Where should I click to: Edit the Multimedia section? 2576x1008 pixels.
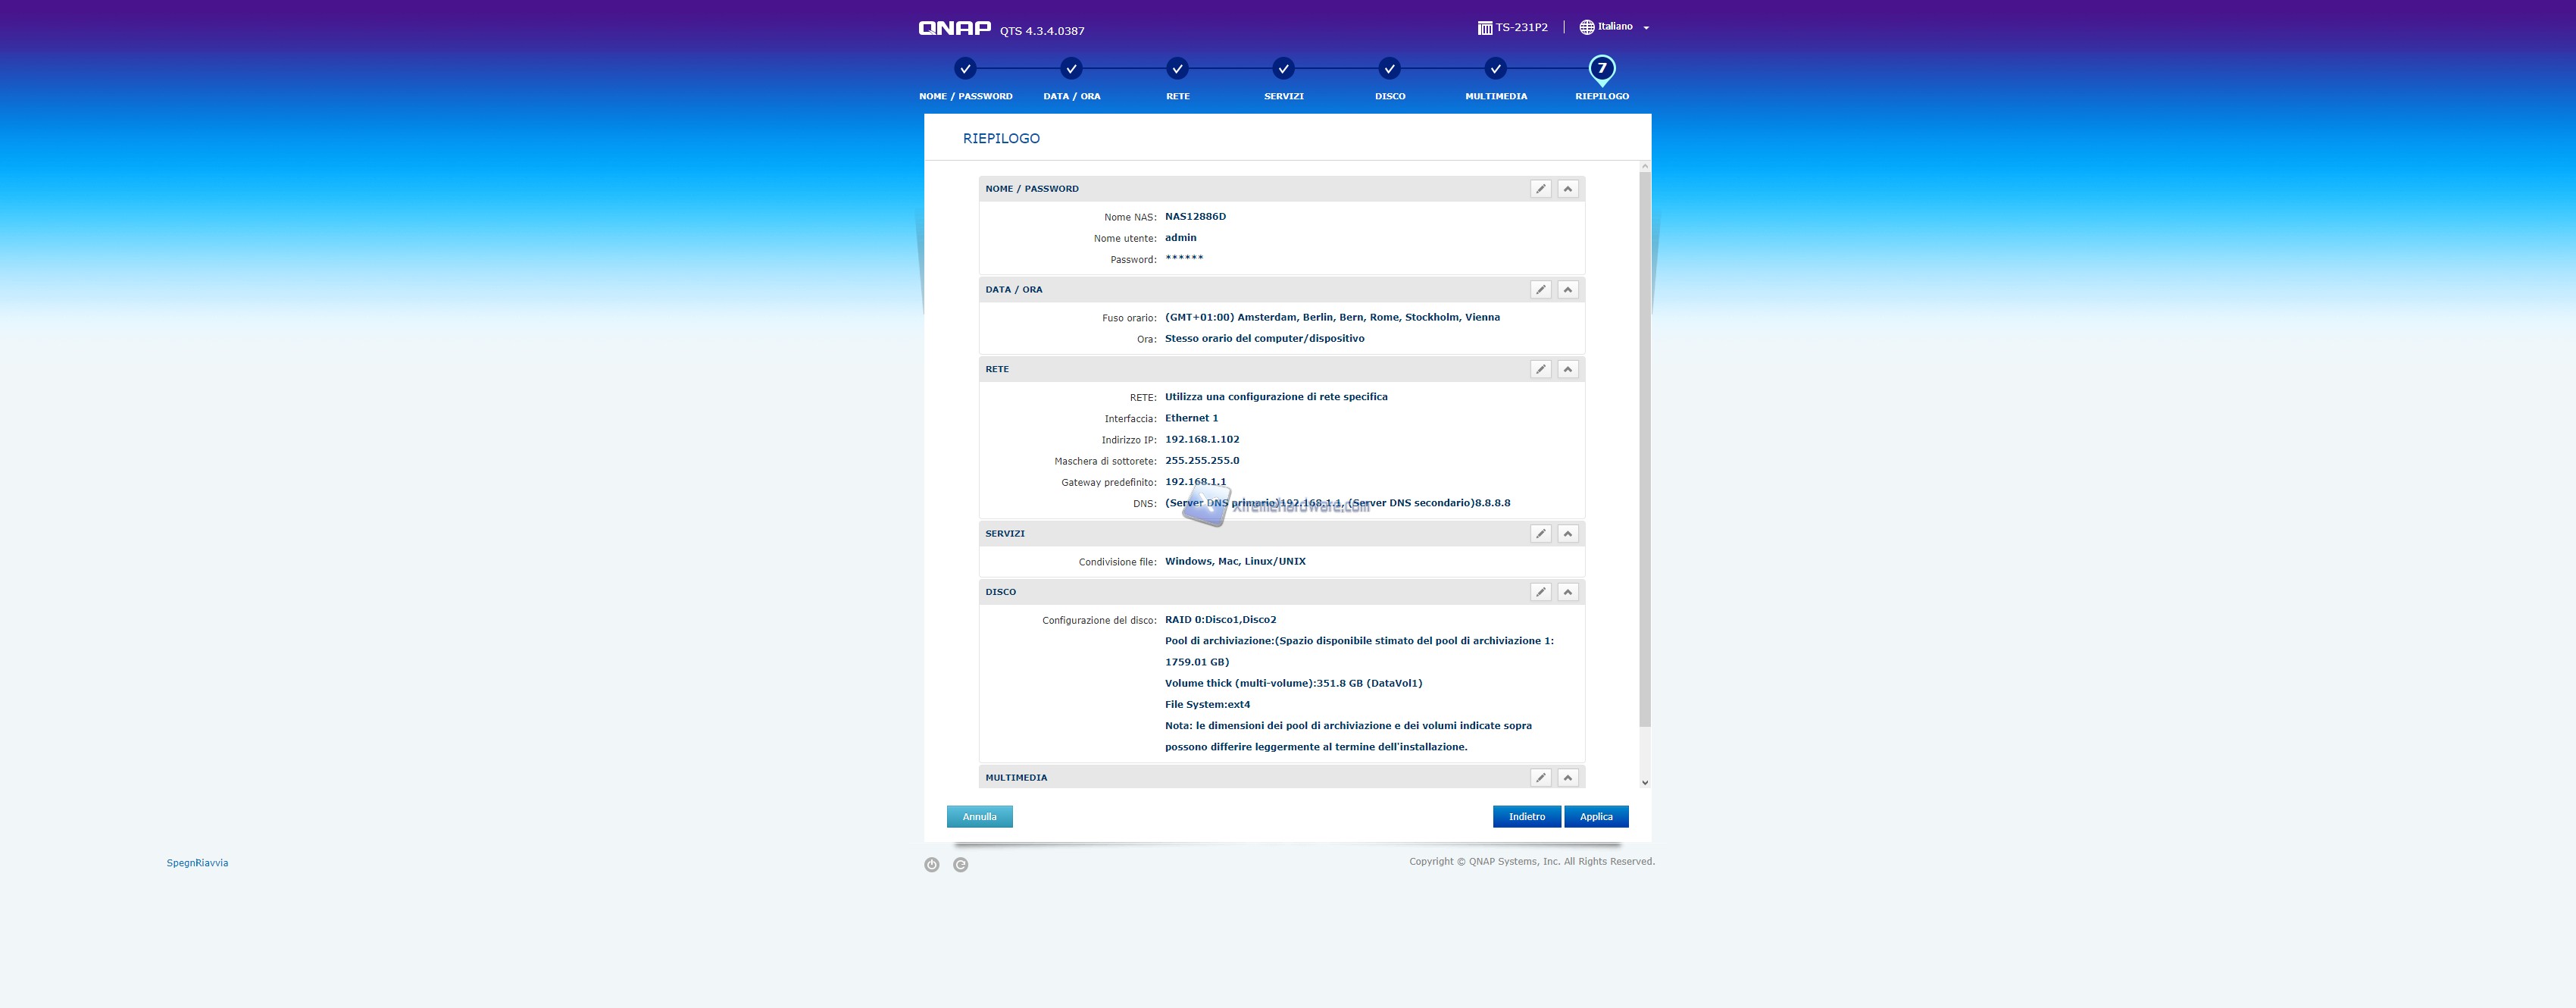[x=1540, y=778]
